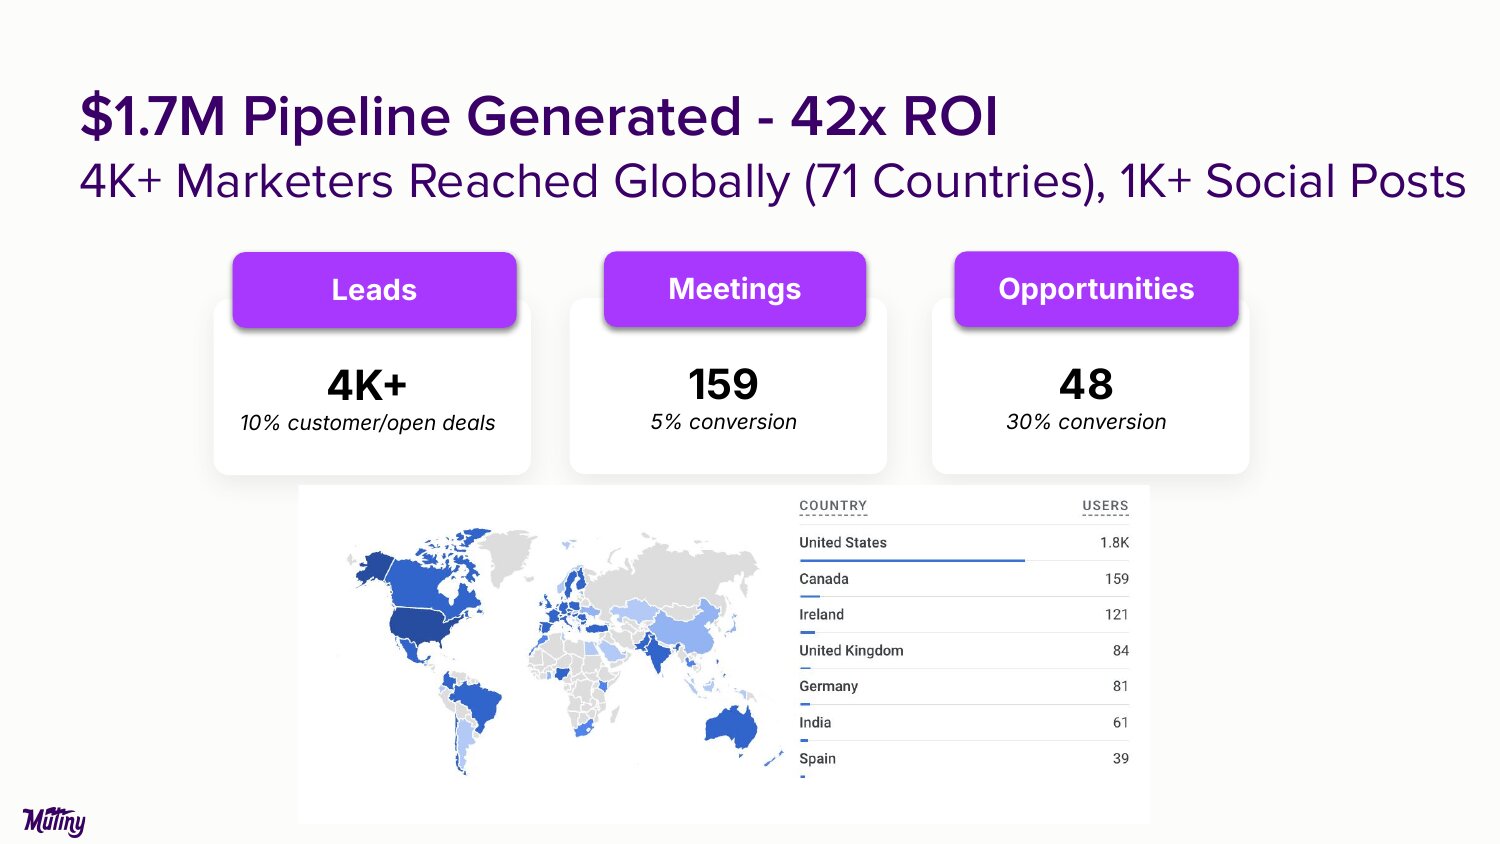This screenshot has height=844, width=1500.
Task: Click the 121 users value
Action: [1117, 615]
